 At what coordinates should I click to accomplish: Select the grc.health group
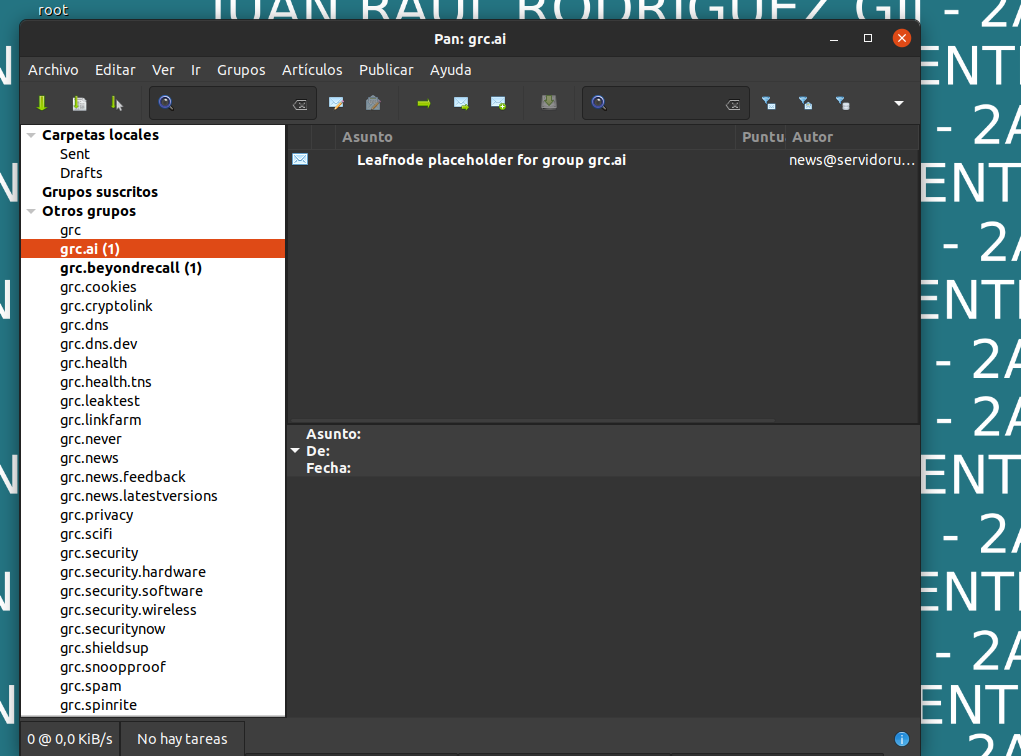[94, 363]
